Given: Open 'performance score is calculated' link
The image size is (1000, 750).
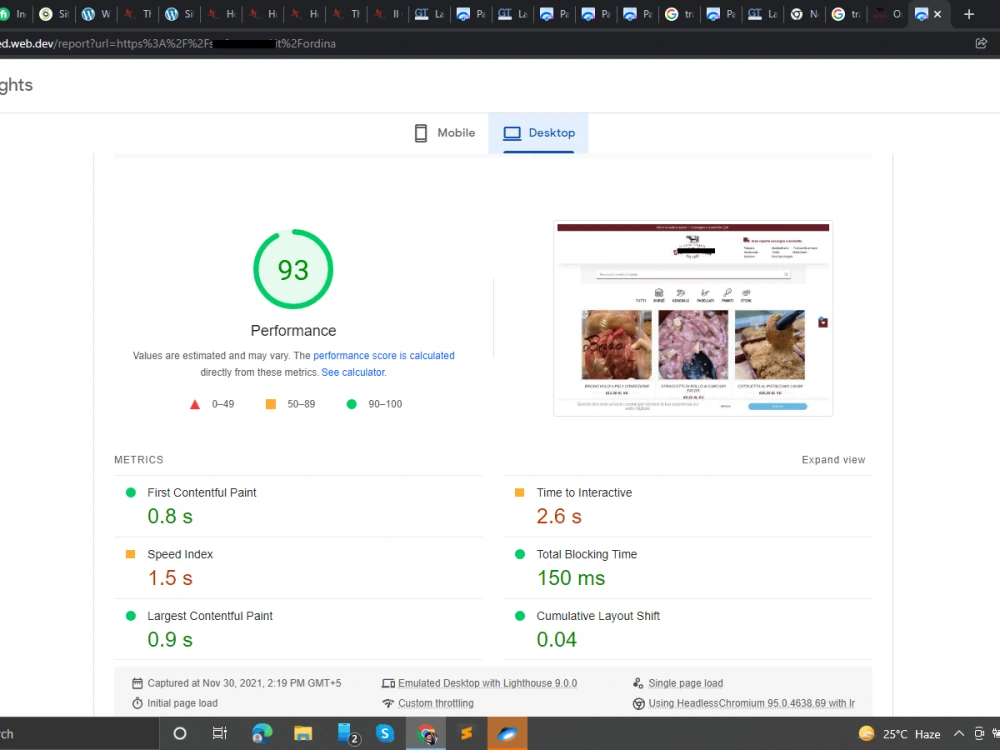Looking at the screenshot, I should (x=384, y=355).
